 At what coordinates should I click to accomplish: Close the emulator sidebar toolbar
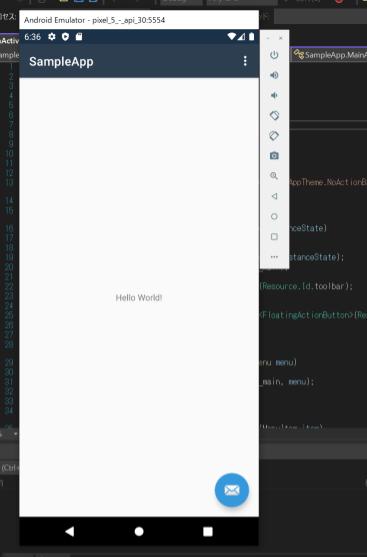pyautogui.click(x=281, y=38)
